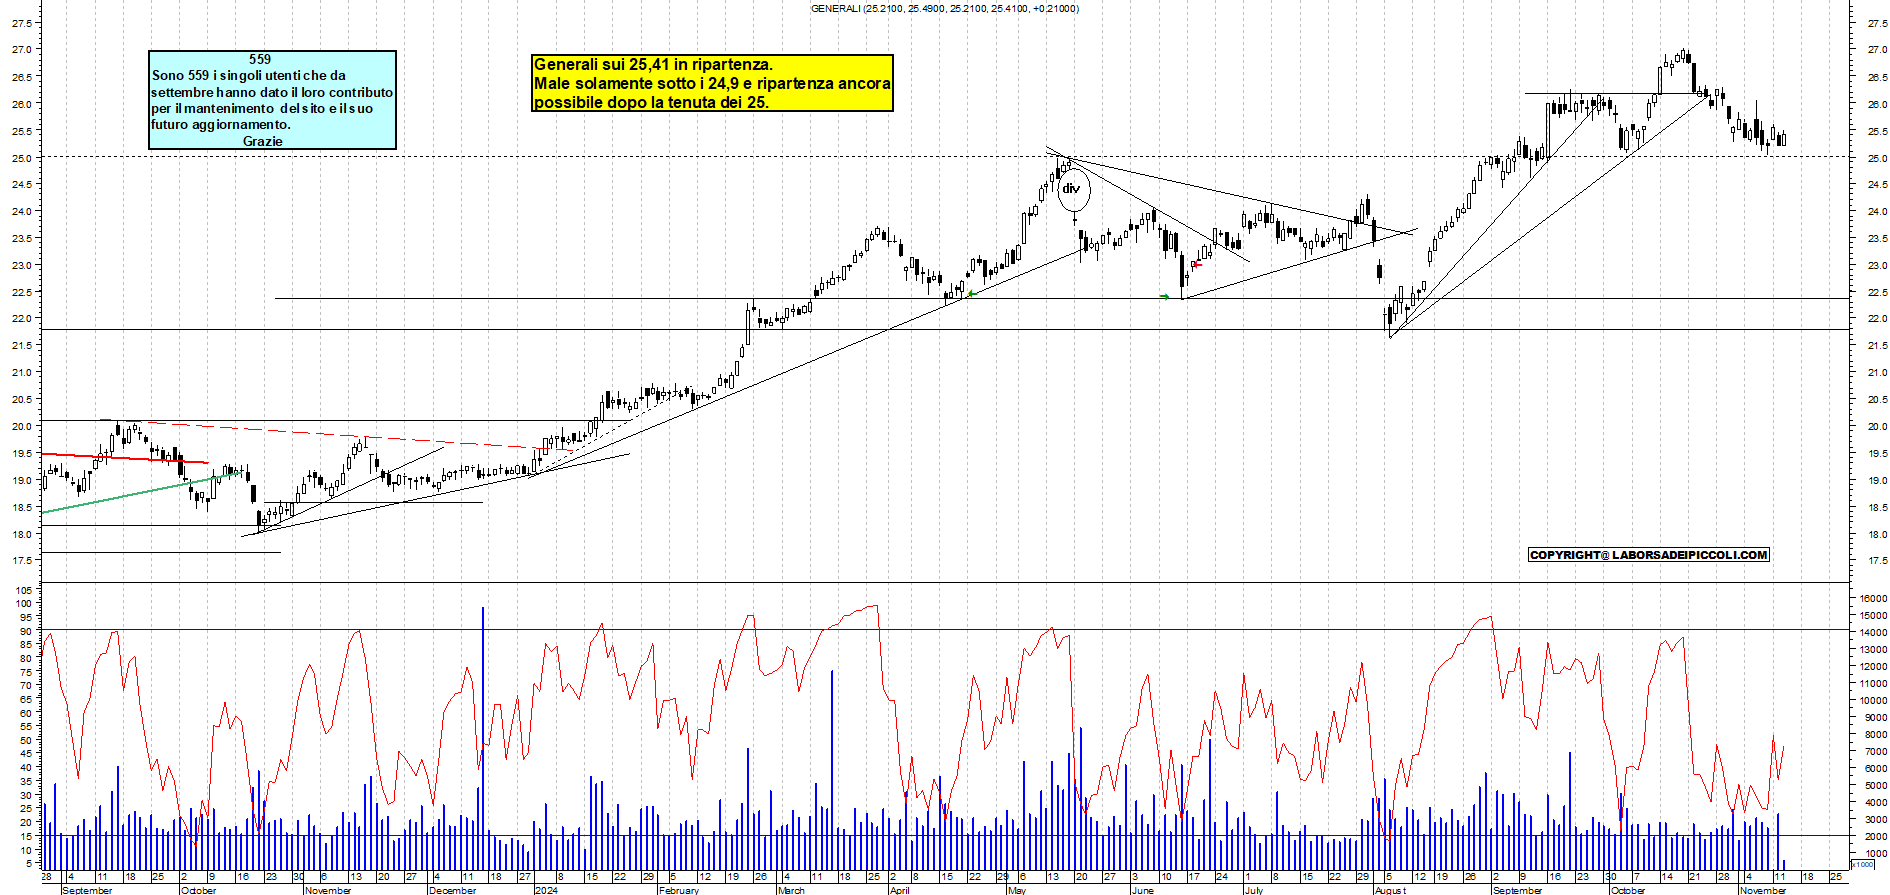Viewport: 1890px width, 895px height.
Task: Click the GENERALI chart title text
Action: pos(944,9)
